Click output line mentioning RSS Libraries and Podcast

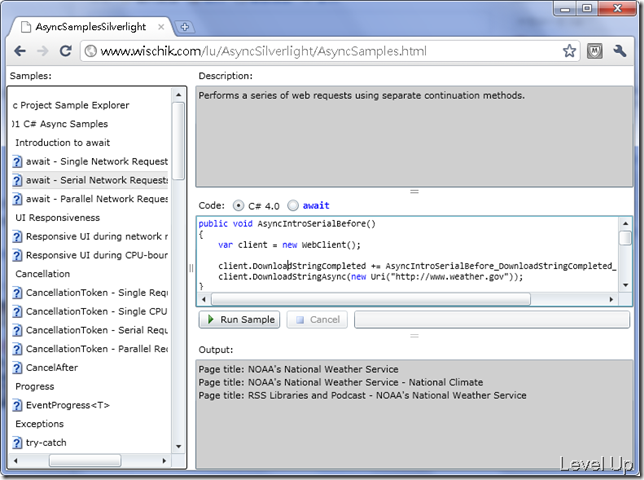[x=362, y=395]
